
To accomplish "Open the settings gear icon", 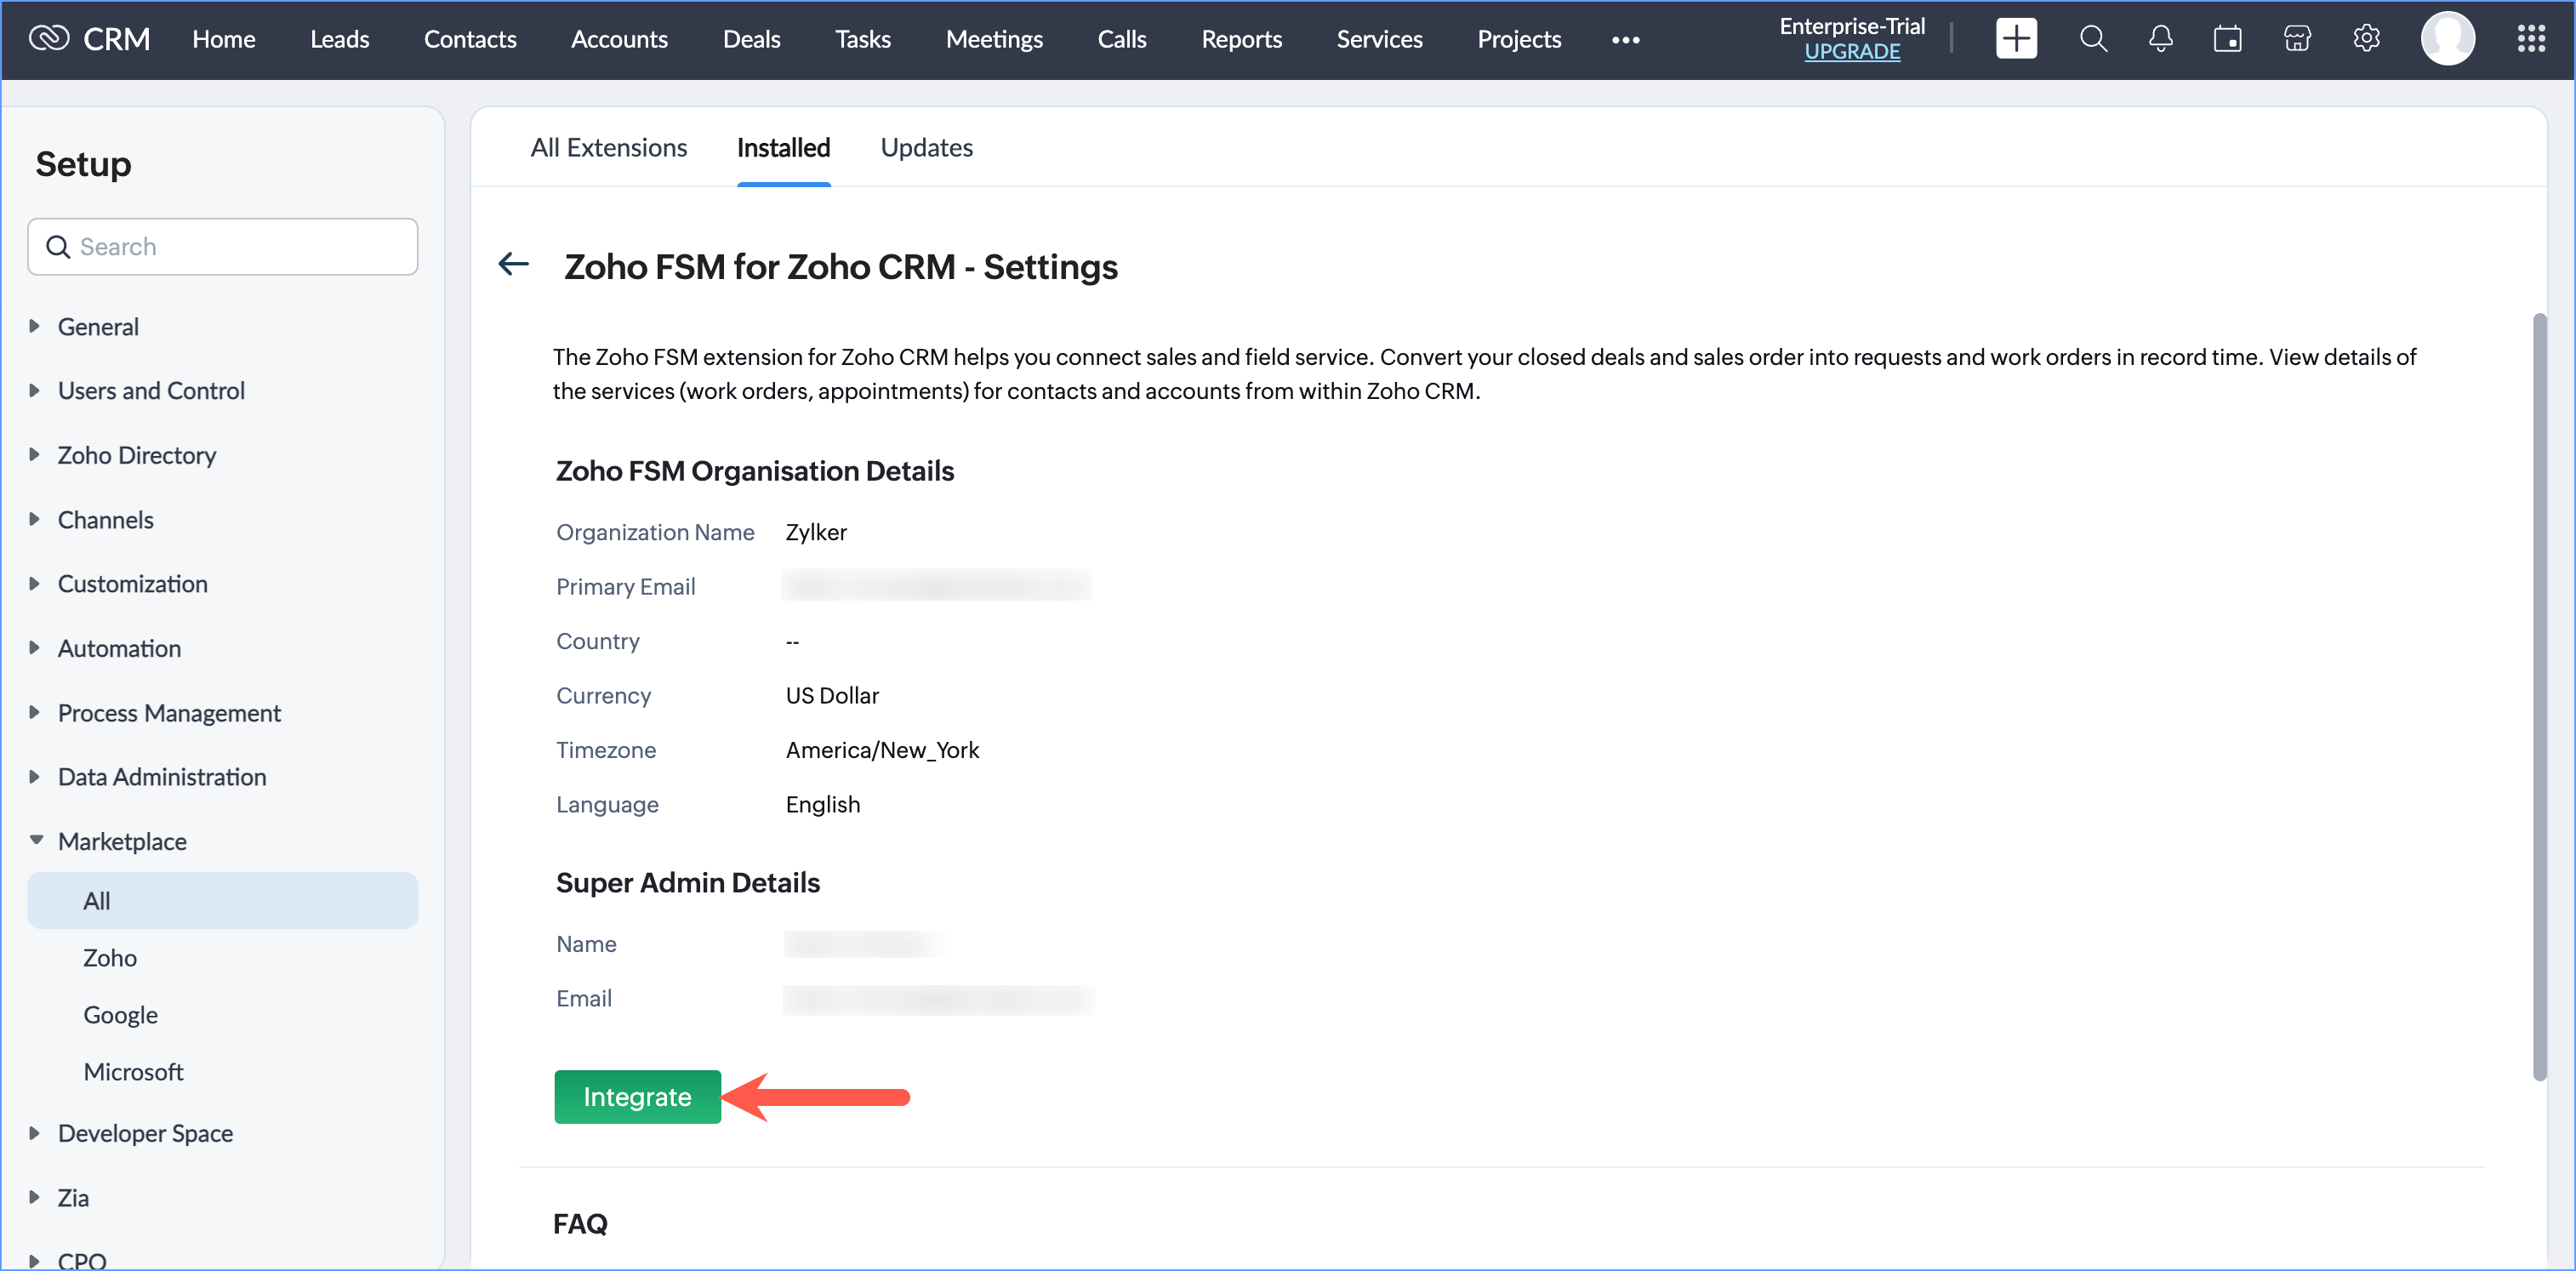I will (x=2366, y=39).
